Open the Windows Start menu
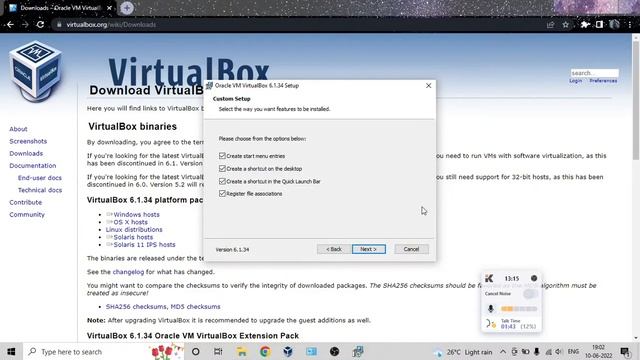Viewport: 640px width, 360px height. click(11, 351)
